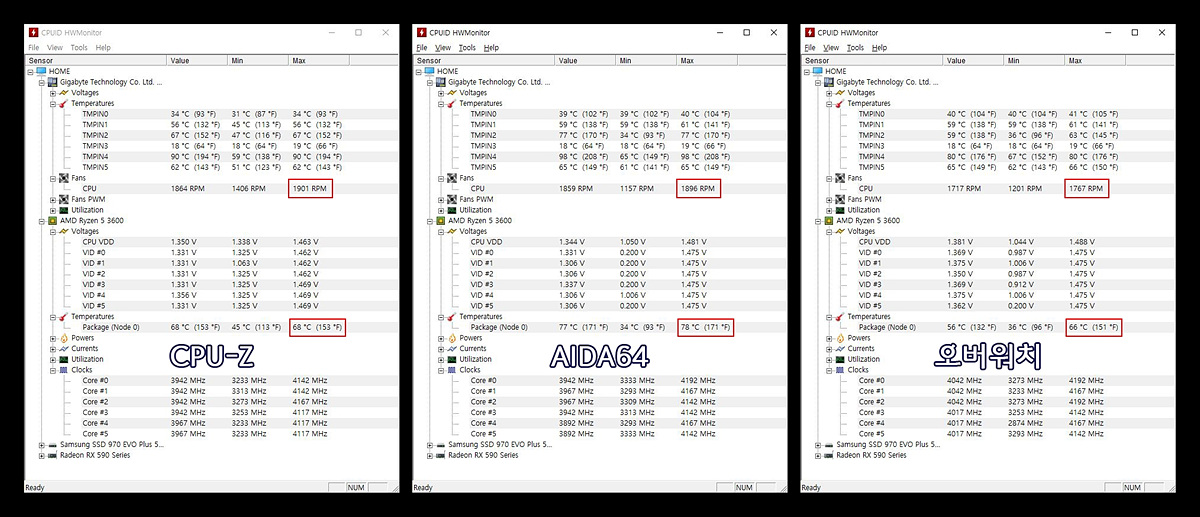Open the Help menu in AIDA64 window

point(491,47)
